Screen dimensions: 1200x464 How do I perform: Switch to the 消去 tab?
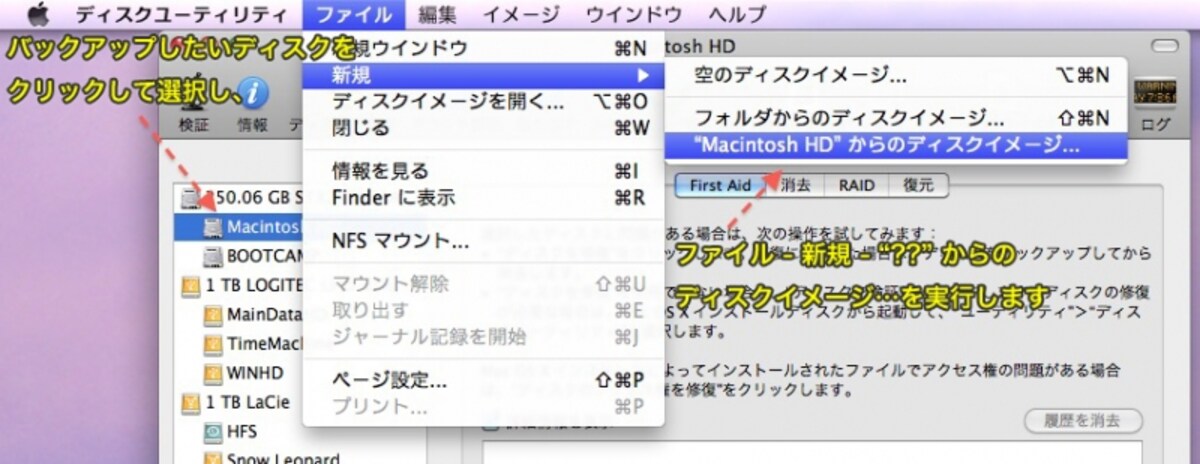click(x=795, y=185)
